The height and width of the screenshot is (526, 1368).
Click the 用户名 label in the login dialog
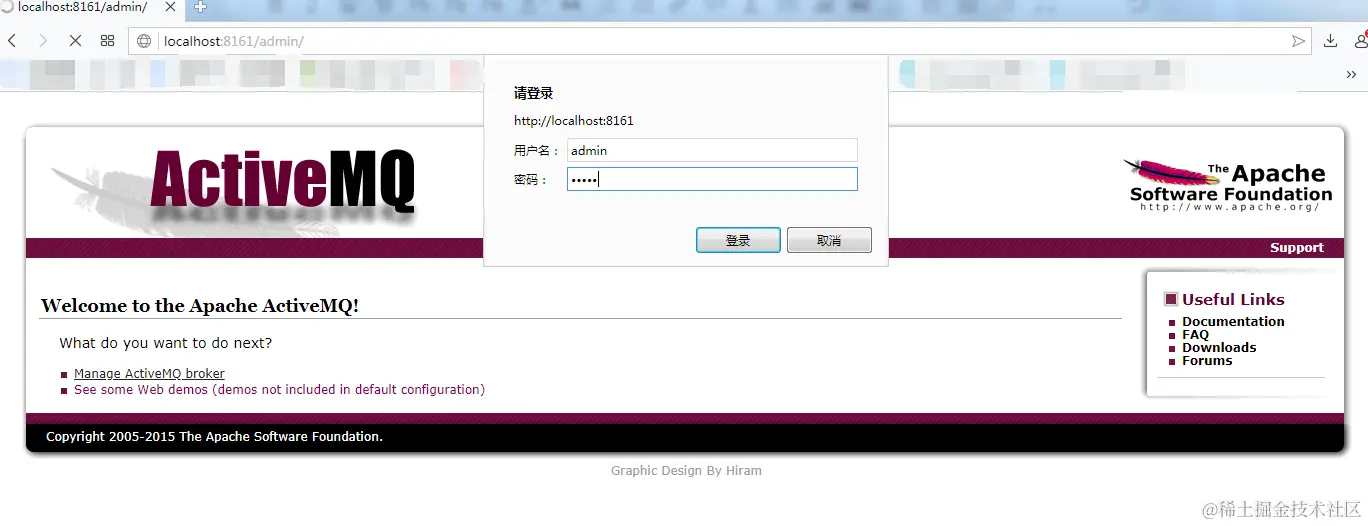[537, 151]
